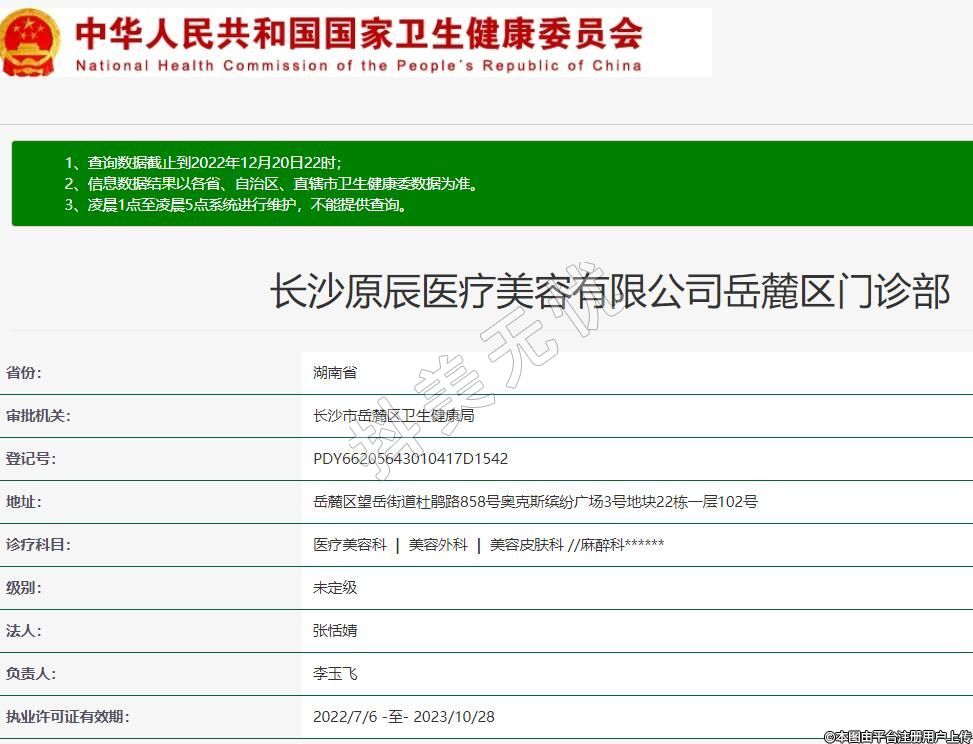Click the 登记号 row label
Viewport: 973px width, 744px height.
31,459
